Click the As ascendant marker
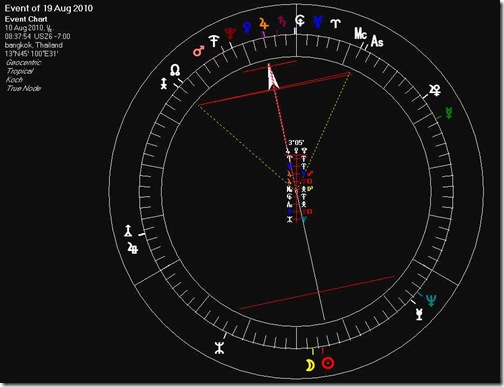This screenshot has height=387, width=504. pyautogui.click(x=377, y=41)
